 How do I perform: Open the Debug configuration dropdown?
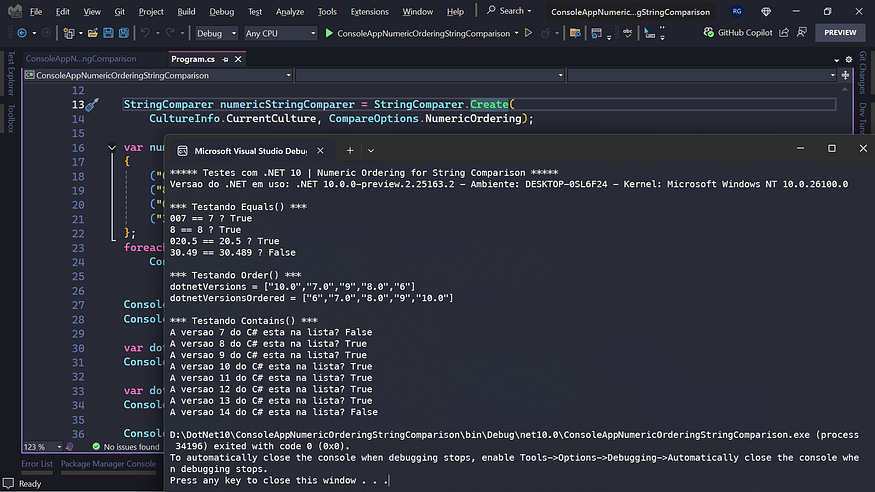(217, 33)
